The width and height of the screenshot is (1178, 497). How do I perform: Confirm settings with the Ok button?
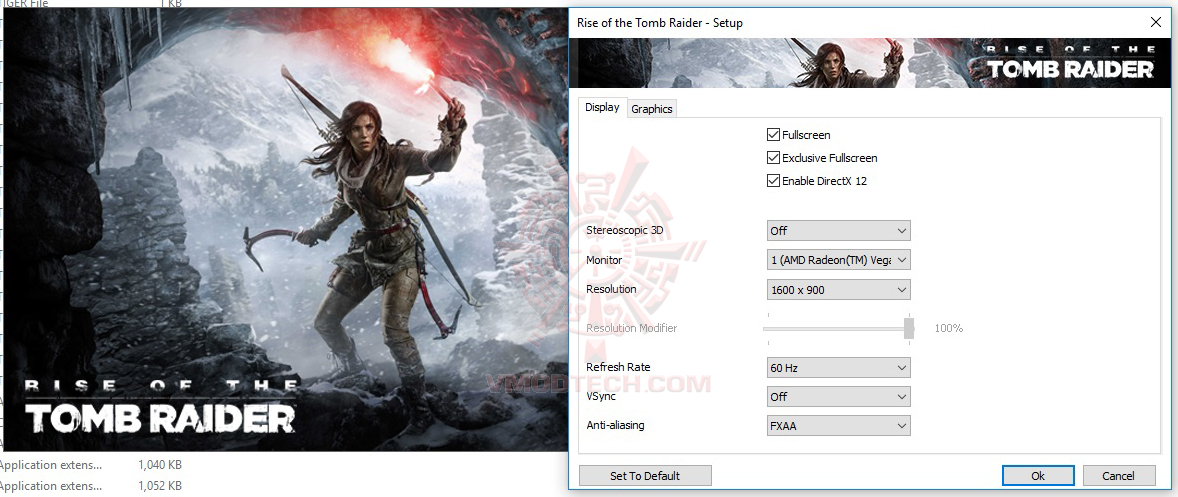pyautogui.click(x=1038, y=475)
